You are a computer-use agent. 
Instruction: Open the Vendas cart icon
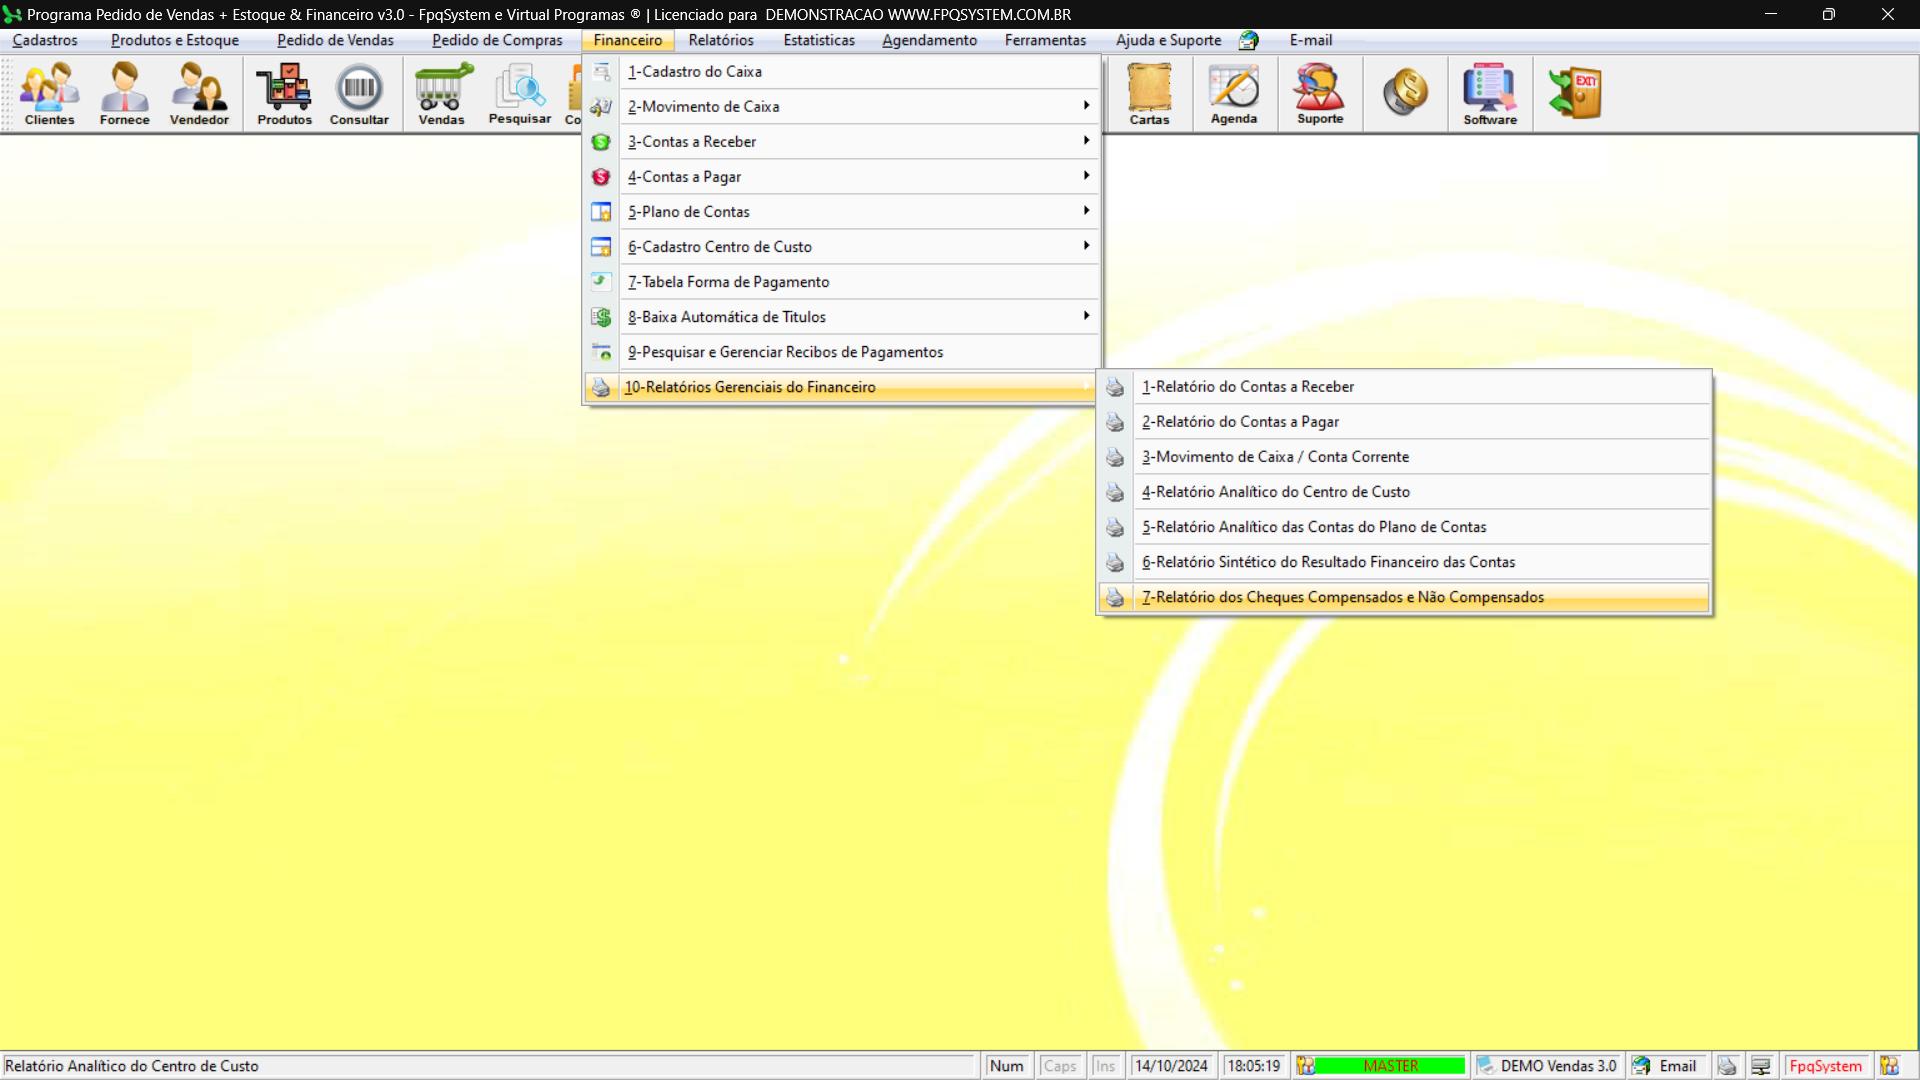point(441,94)
